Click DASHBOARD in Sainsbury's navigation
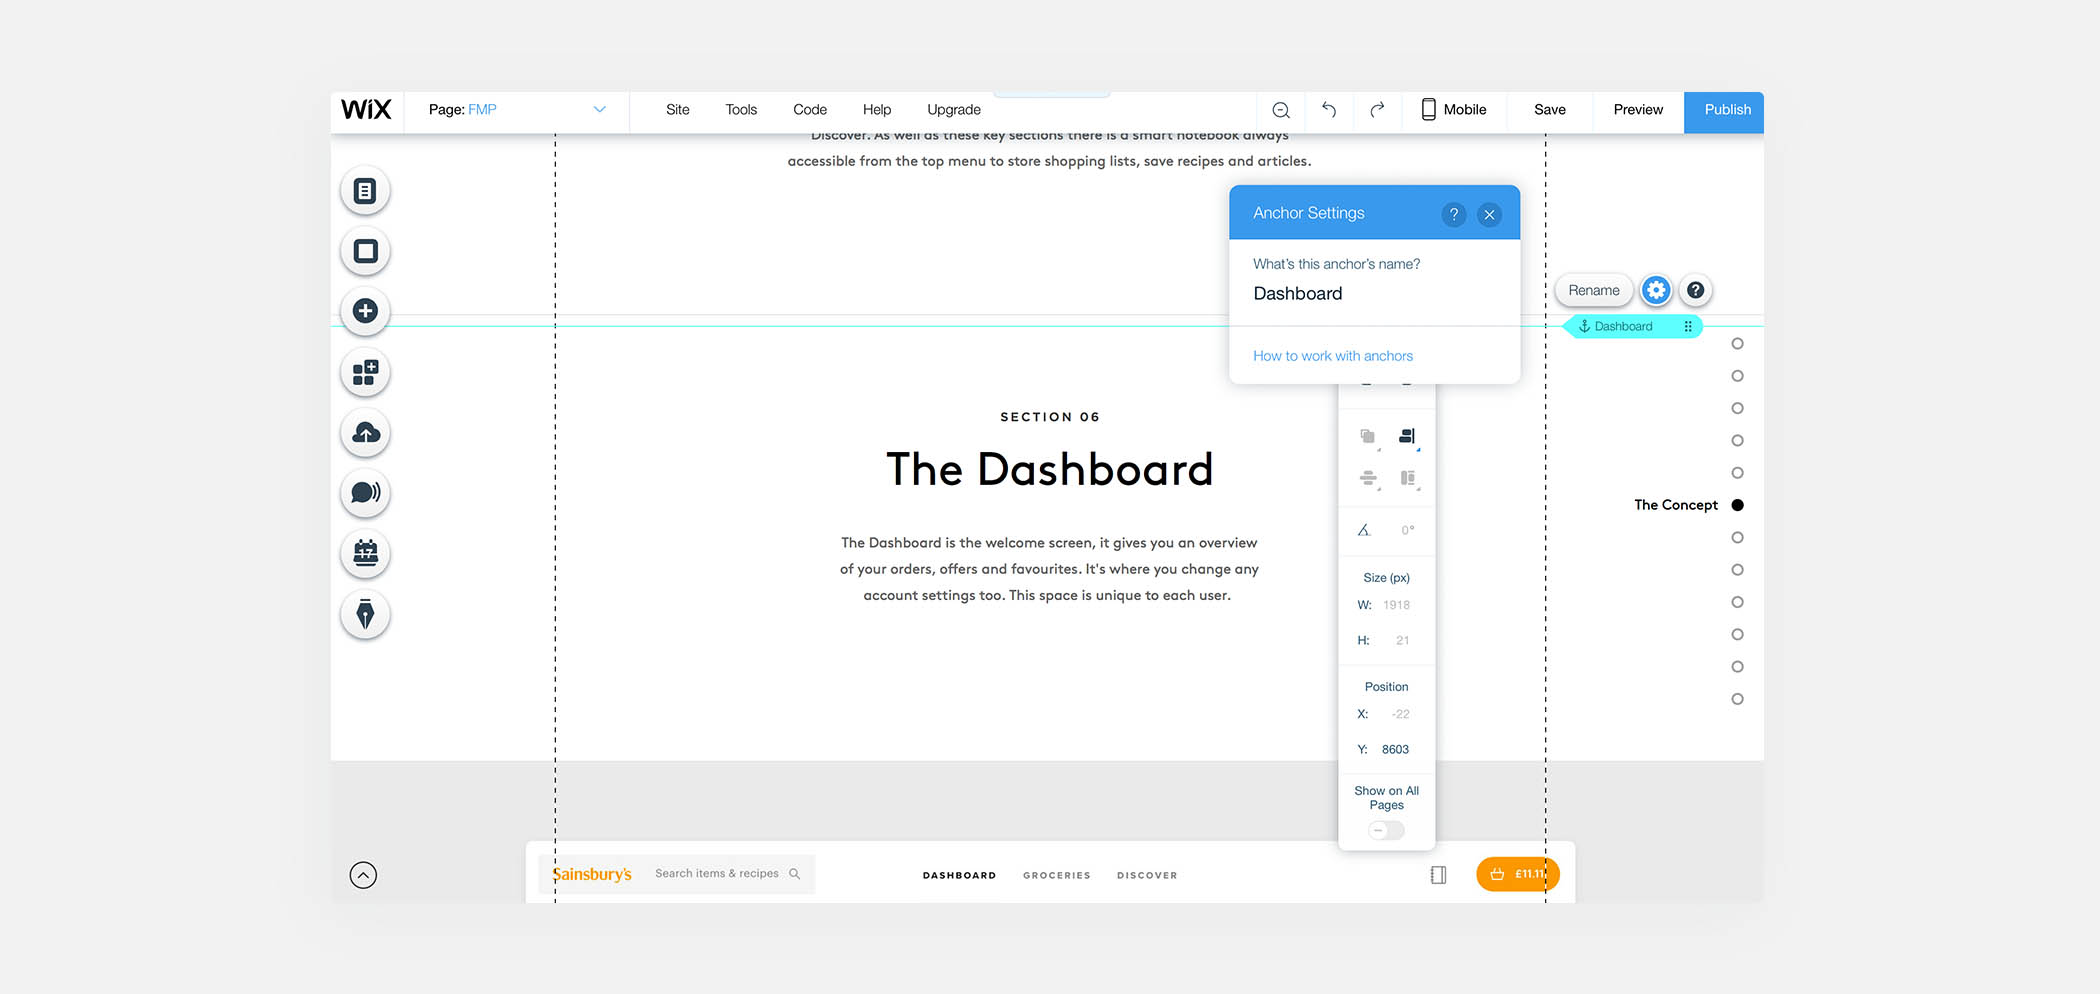The image size is (2100, 994). click(x=959, y=875)
